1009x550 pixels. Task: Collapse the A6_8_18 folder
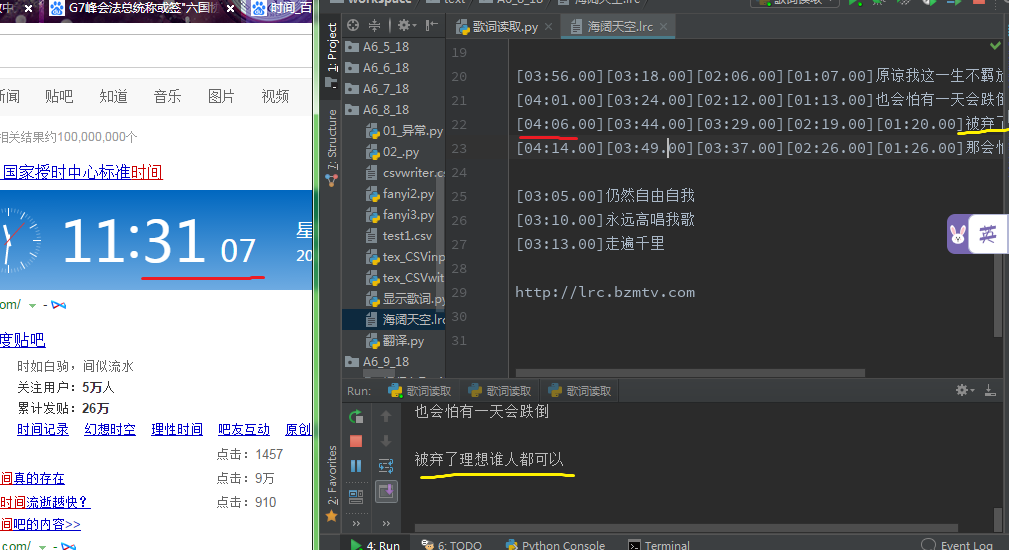pyautogui.click(x=377, y=109)
